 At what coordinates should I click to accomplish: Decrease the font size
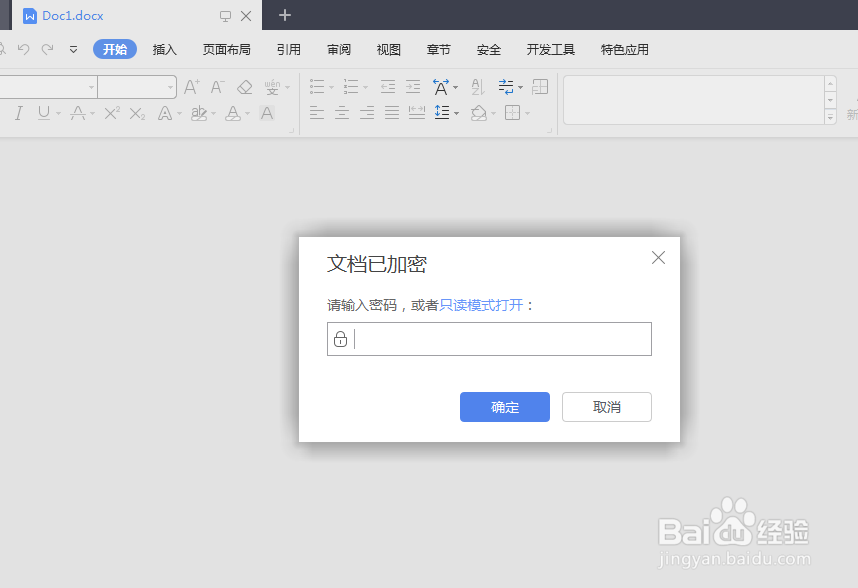tap(216, 87)
